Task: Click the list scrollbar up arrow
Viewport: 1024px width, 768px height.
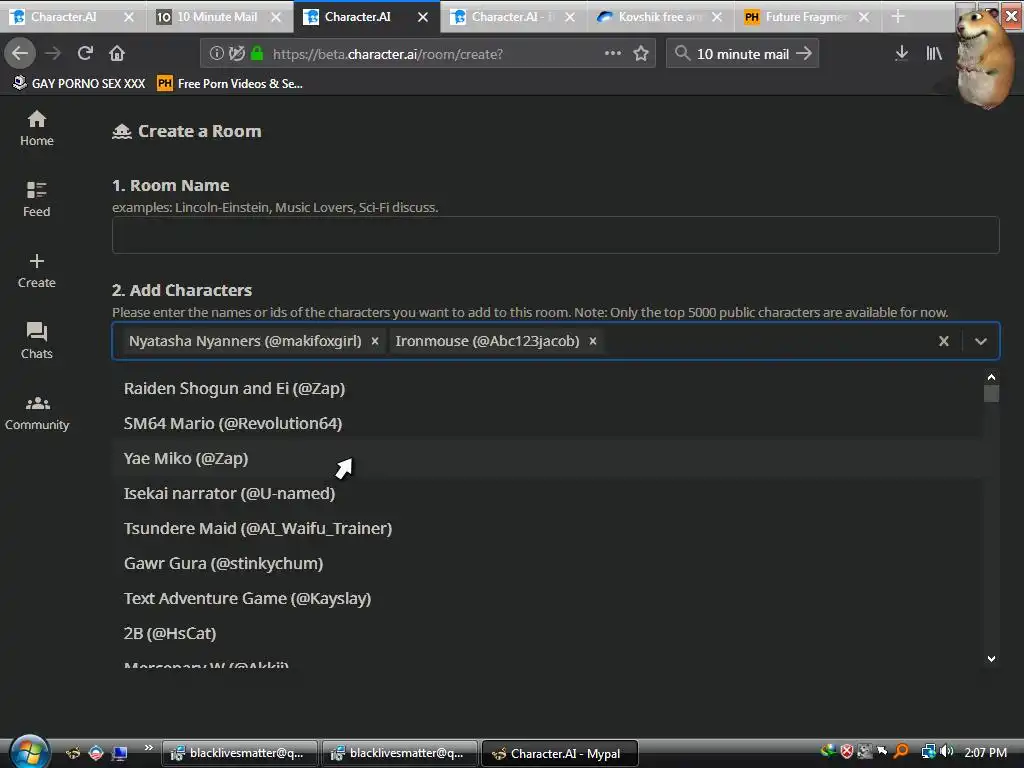Action: click(x=991, y=377)
